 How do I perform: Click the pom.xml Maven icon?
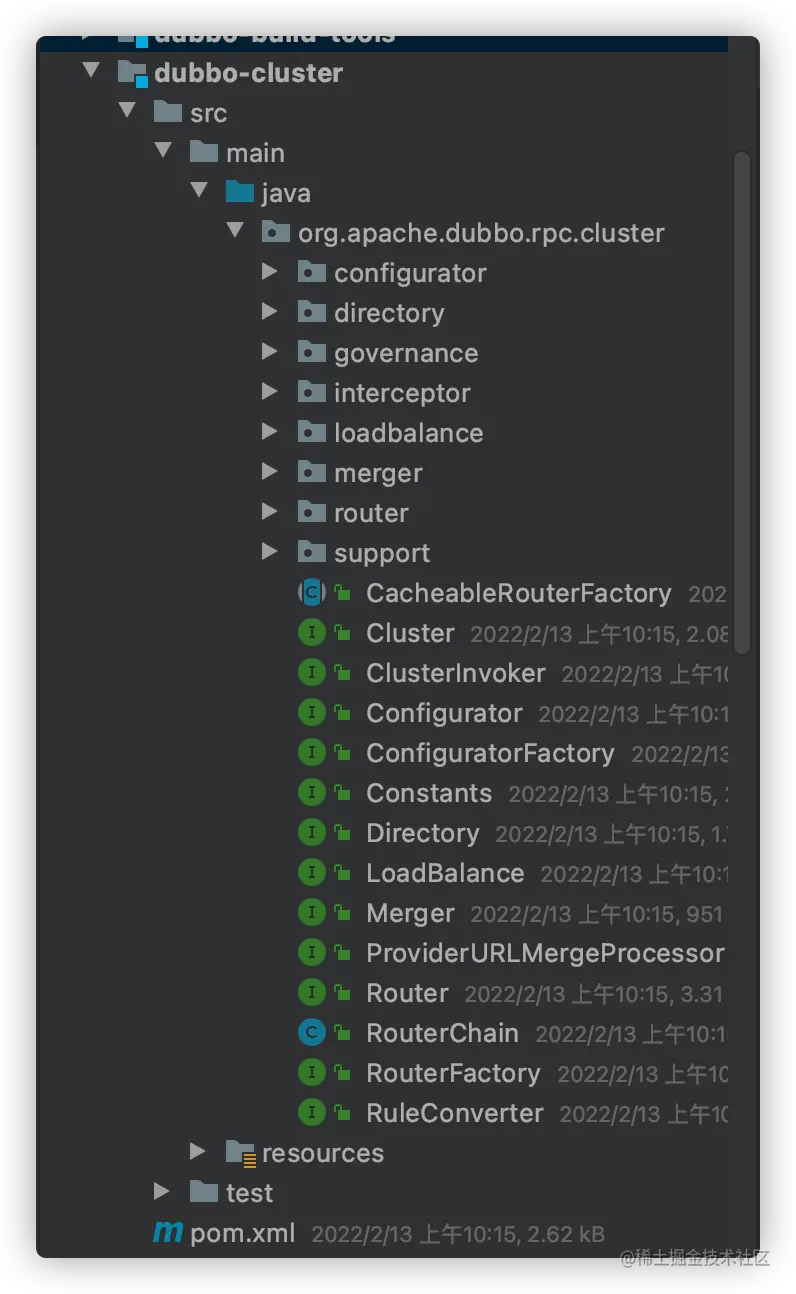tap(167, 1233)
